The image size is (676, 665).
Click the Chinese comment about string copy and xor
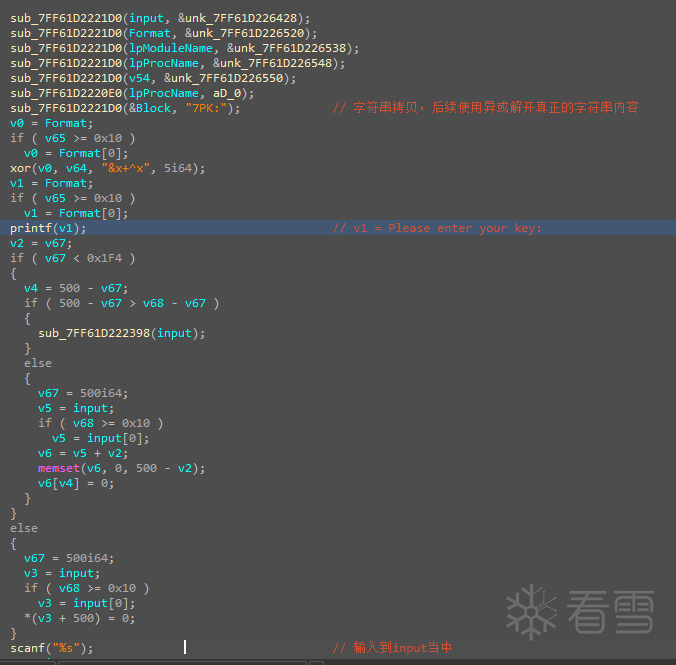coord(485,107)
